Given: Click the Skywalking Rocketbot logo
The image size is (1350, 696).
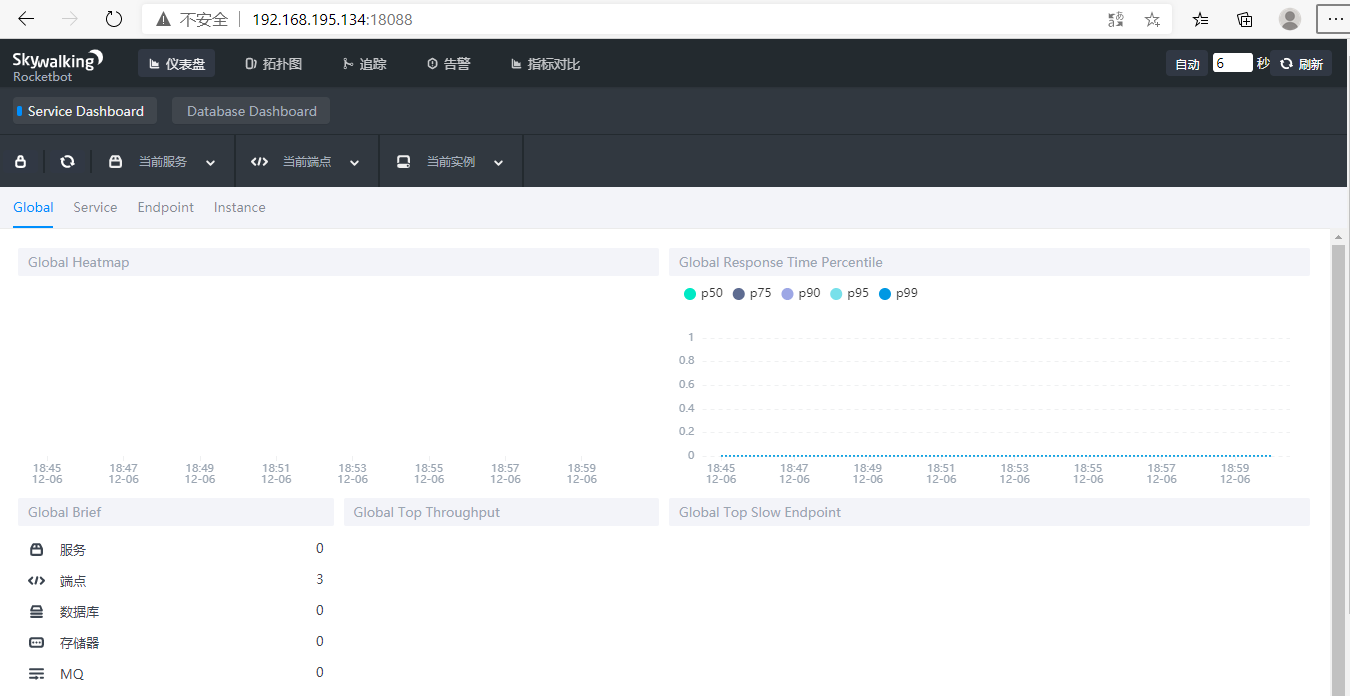Looking at the screenshot, I should click(x=55, y=63).
